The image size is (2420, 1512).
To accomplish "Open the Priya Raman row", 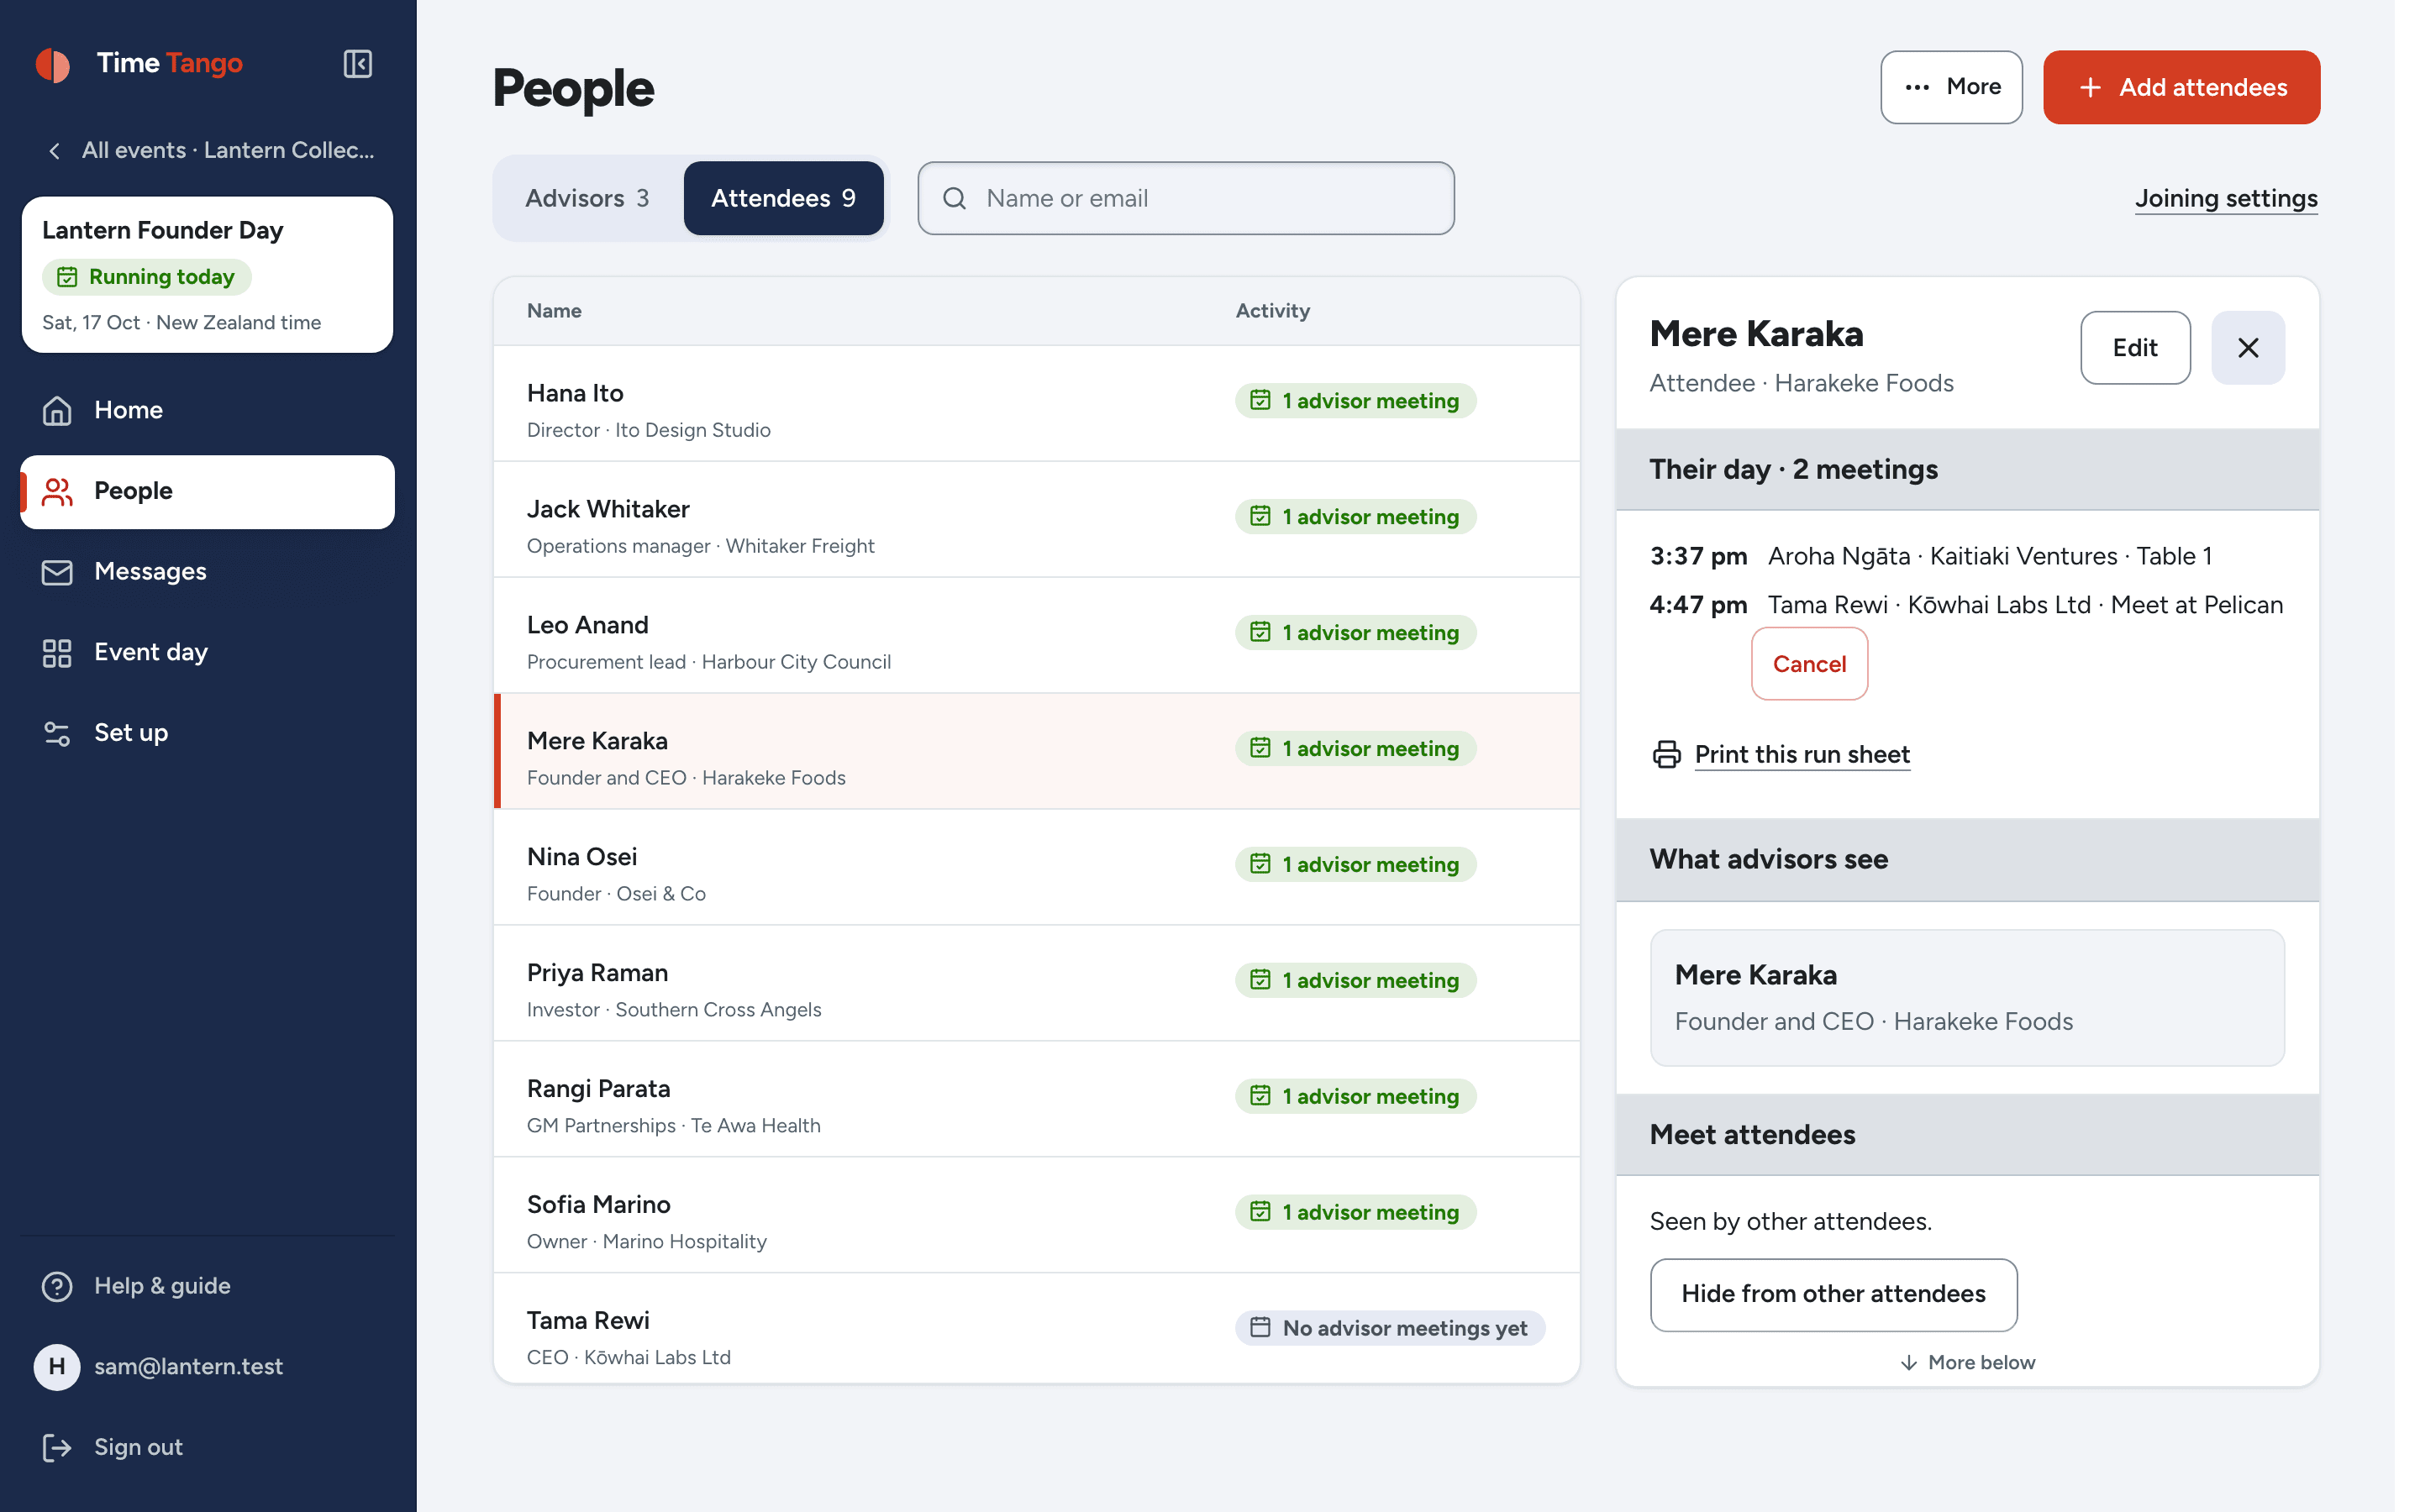I will point(1036,984).
